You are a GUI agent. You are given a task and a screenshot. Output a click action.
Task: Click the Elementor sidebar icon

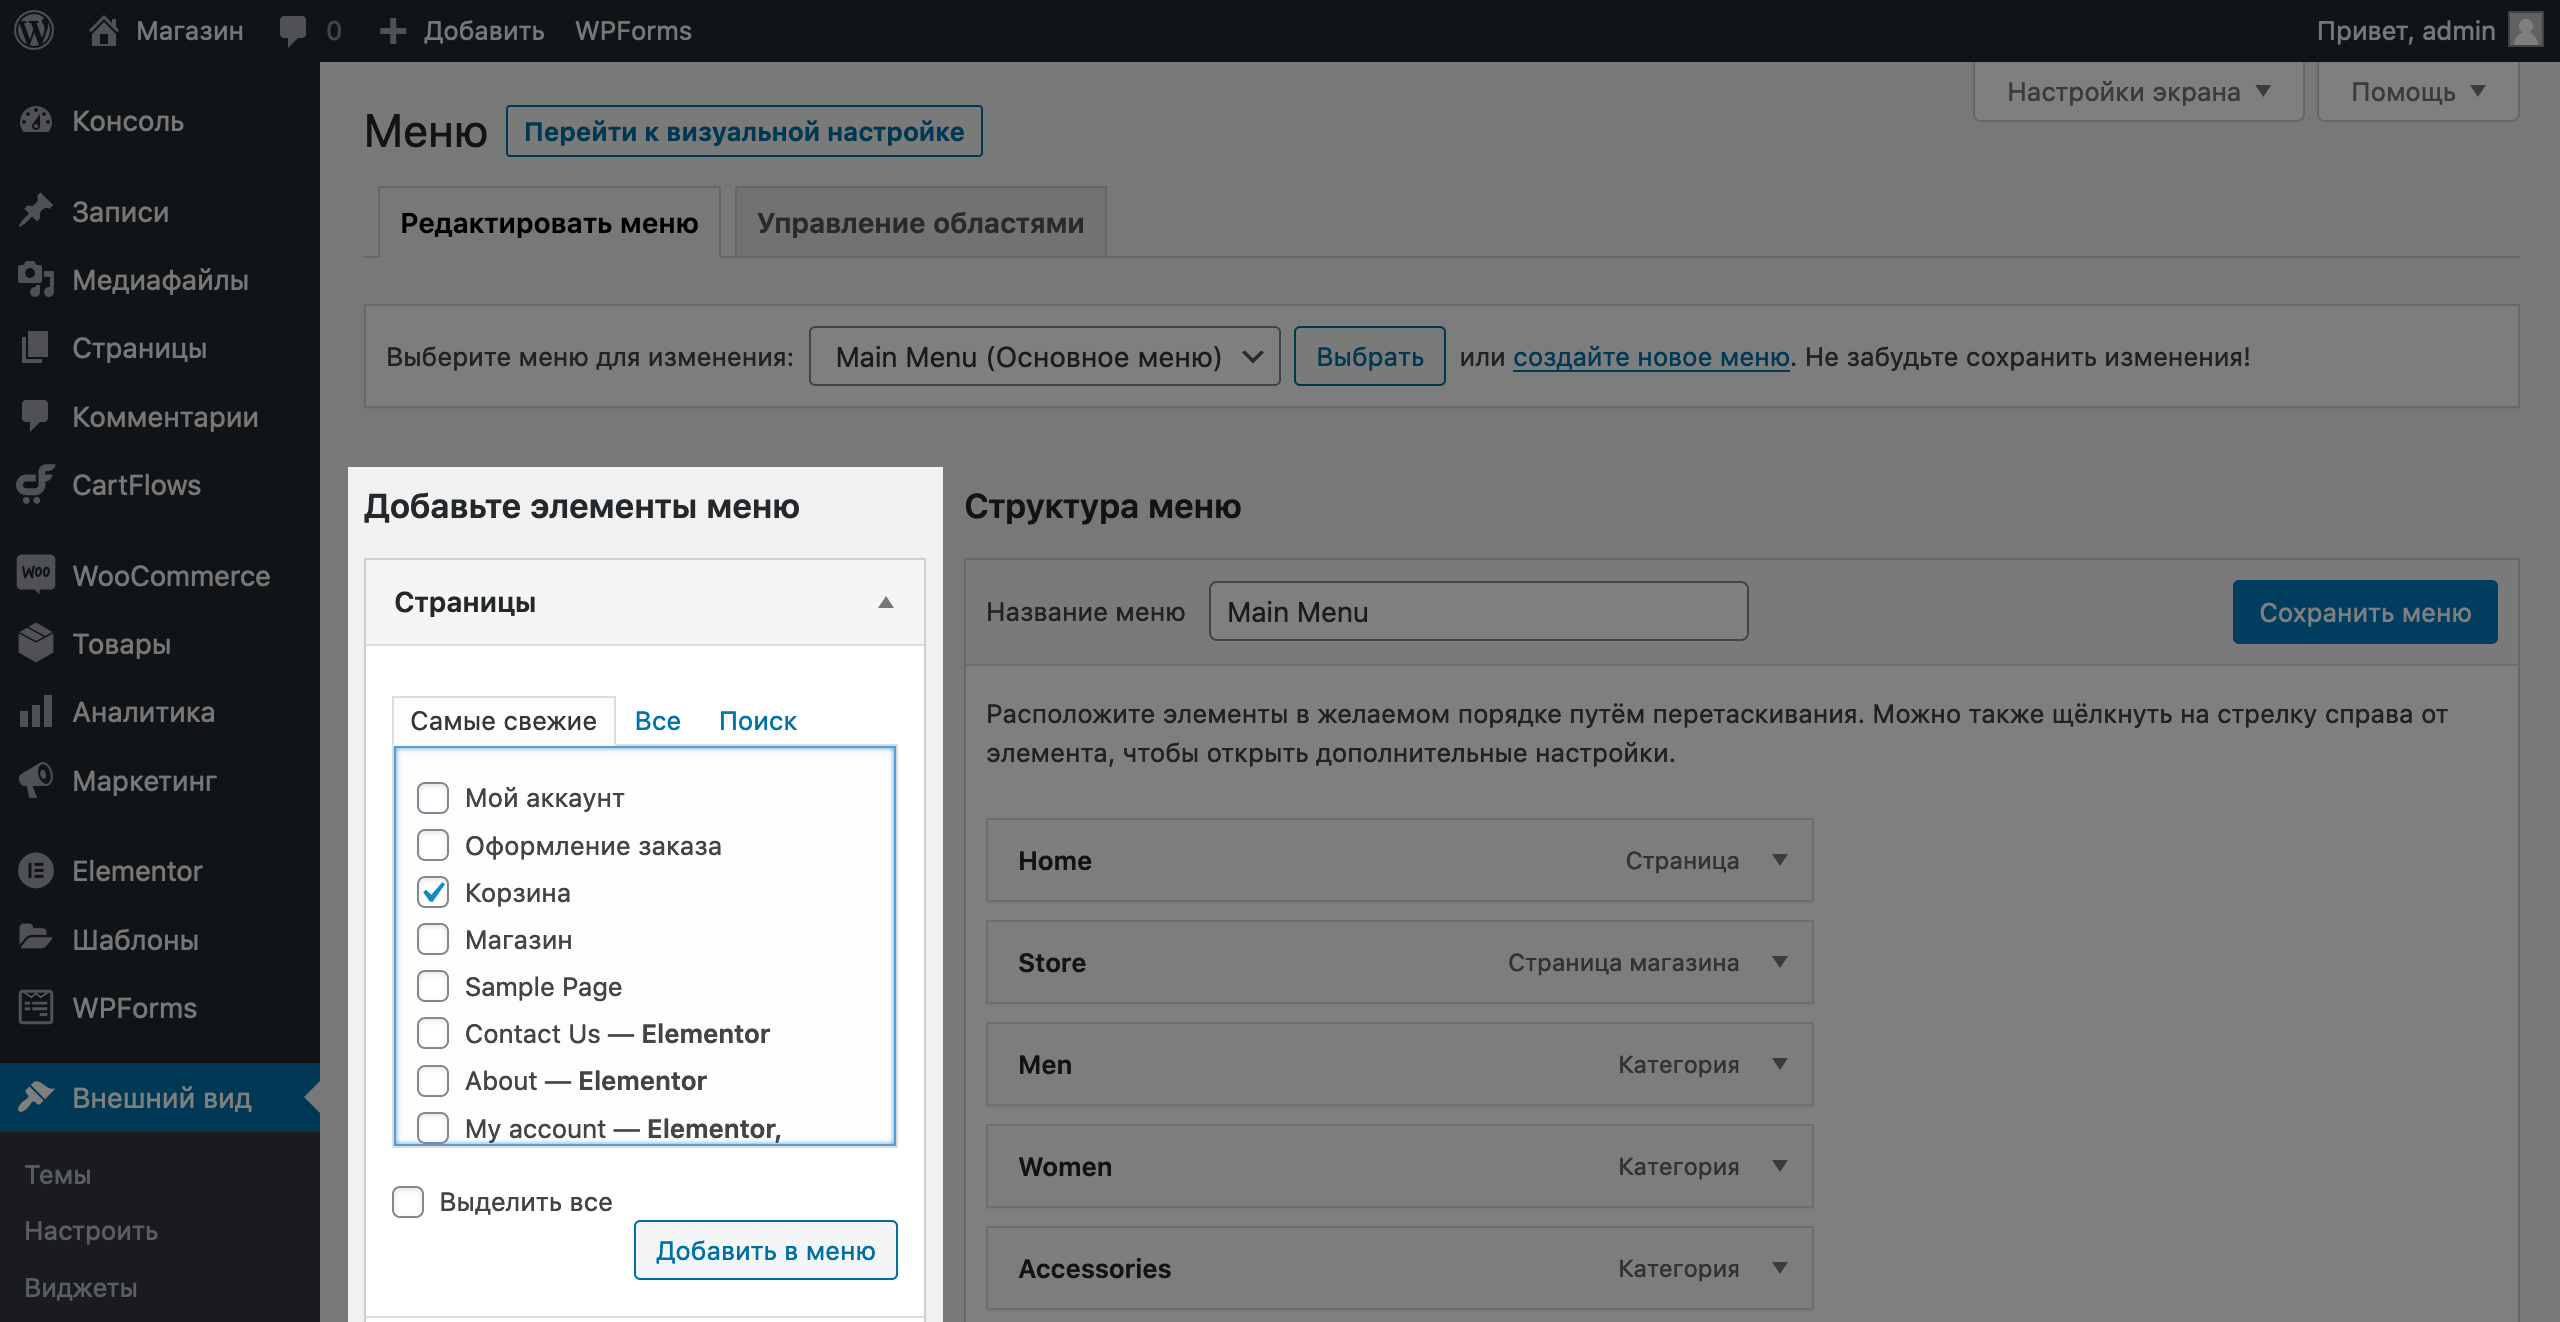pyautogui.click(x=36, y=871)
